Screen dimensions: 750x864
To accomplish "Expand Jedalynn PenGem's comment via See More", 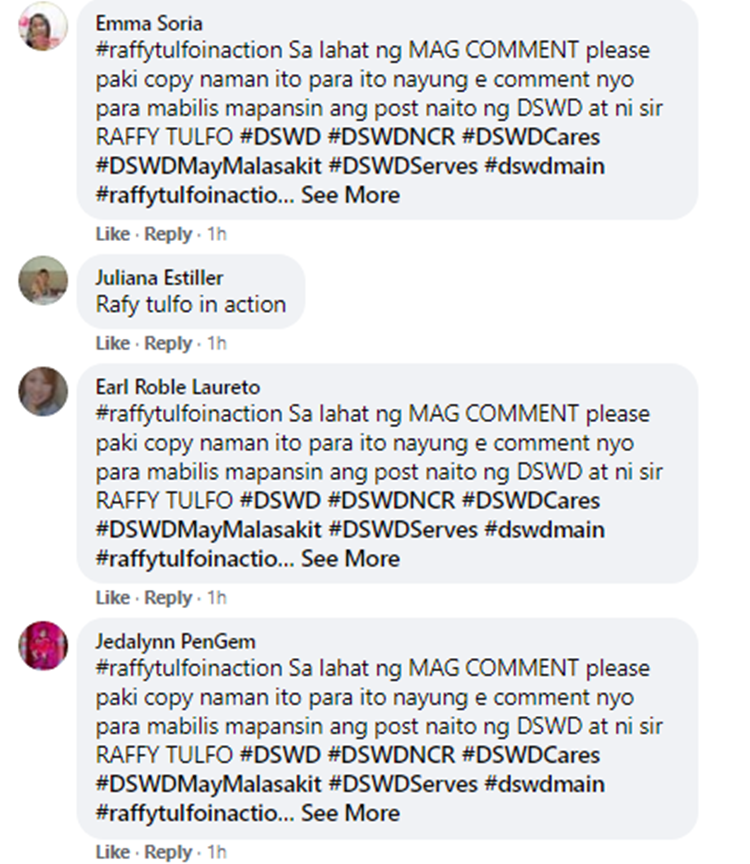I will tap(350, 813).
